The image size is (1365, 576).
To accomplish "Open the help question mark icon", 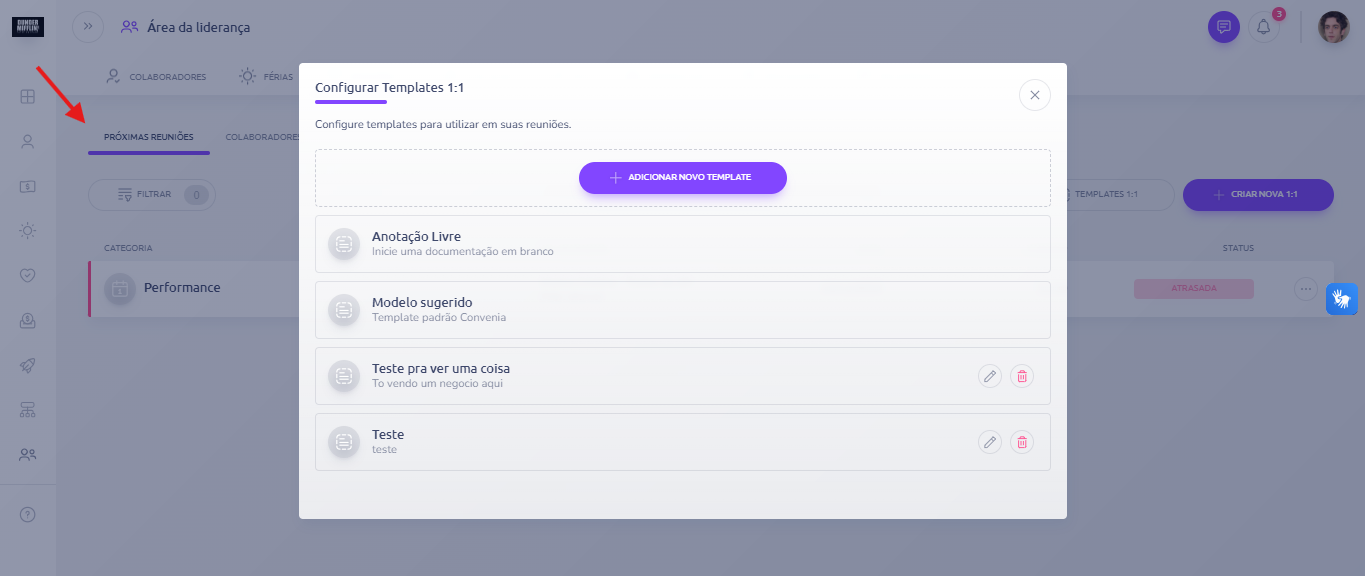I will point(28,515).
